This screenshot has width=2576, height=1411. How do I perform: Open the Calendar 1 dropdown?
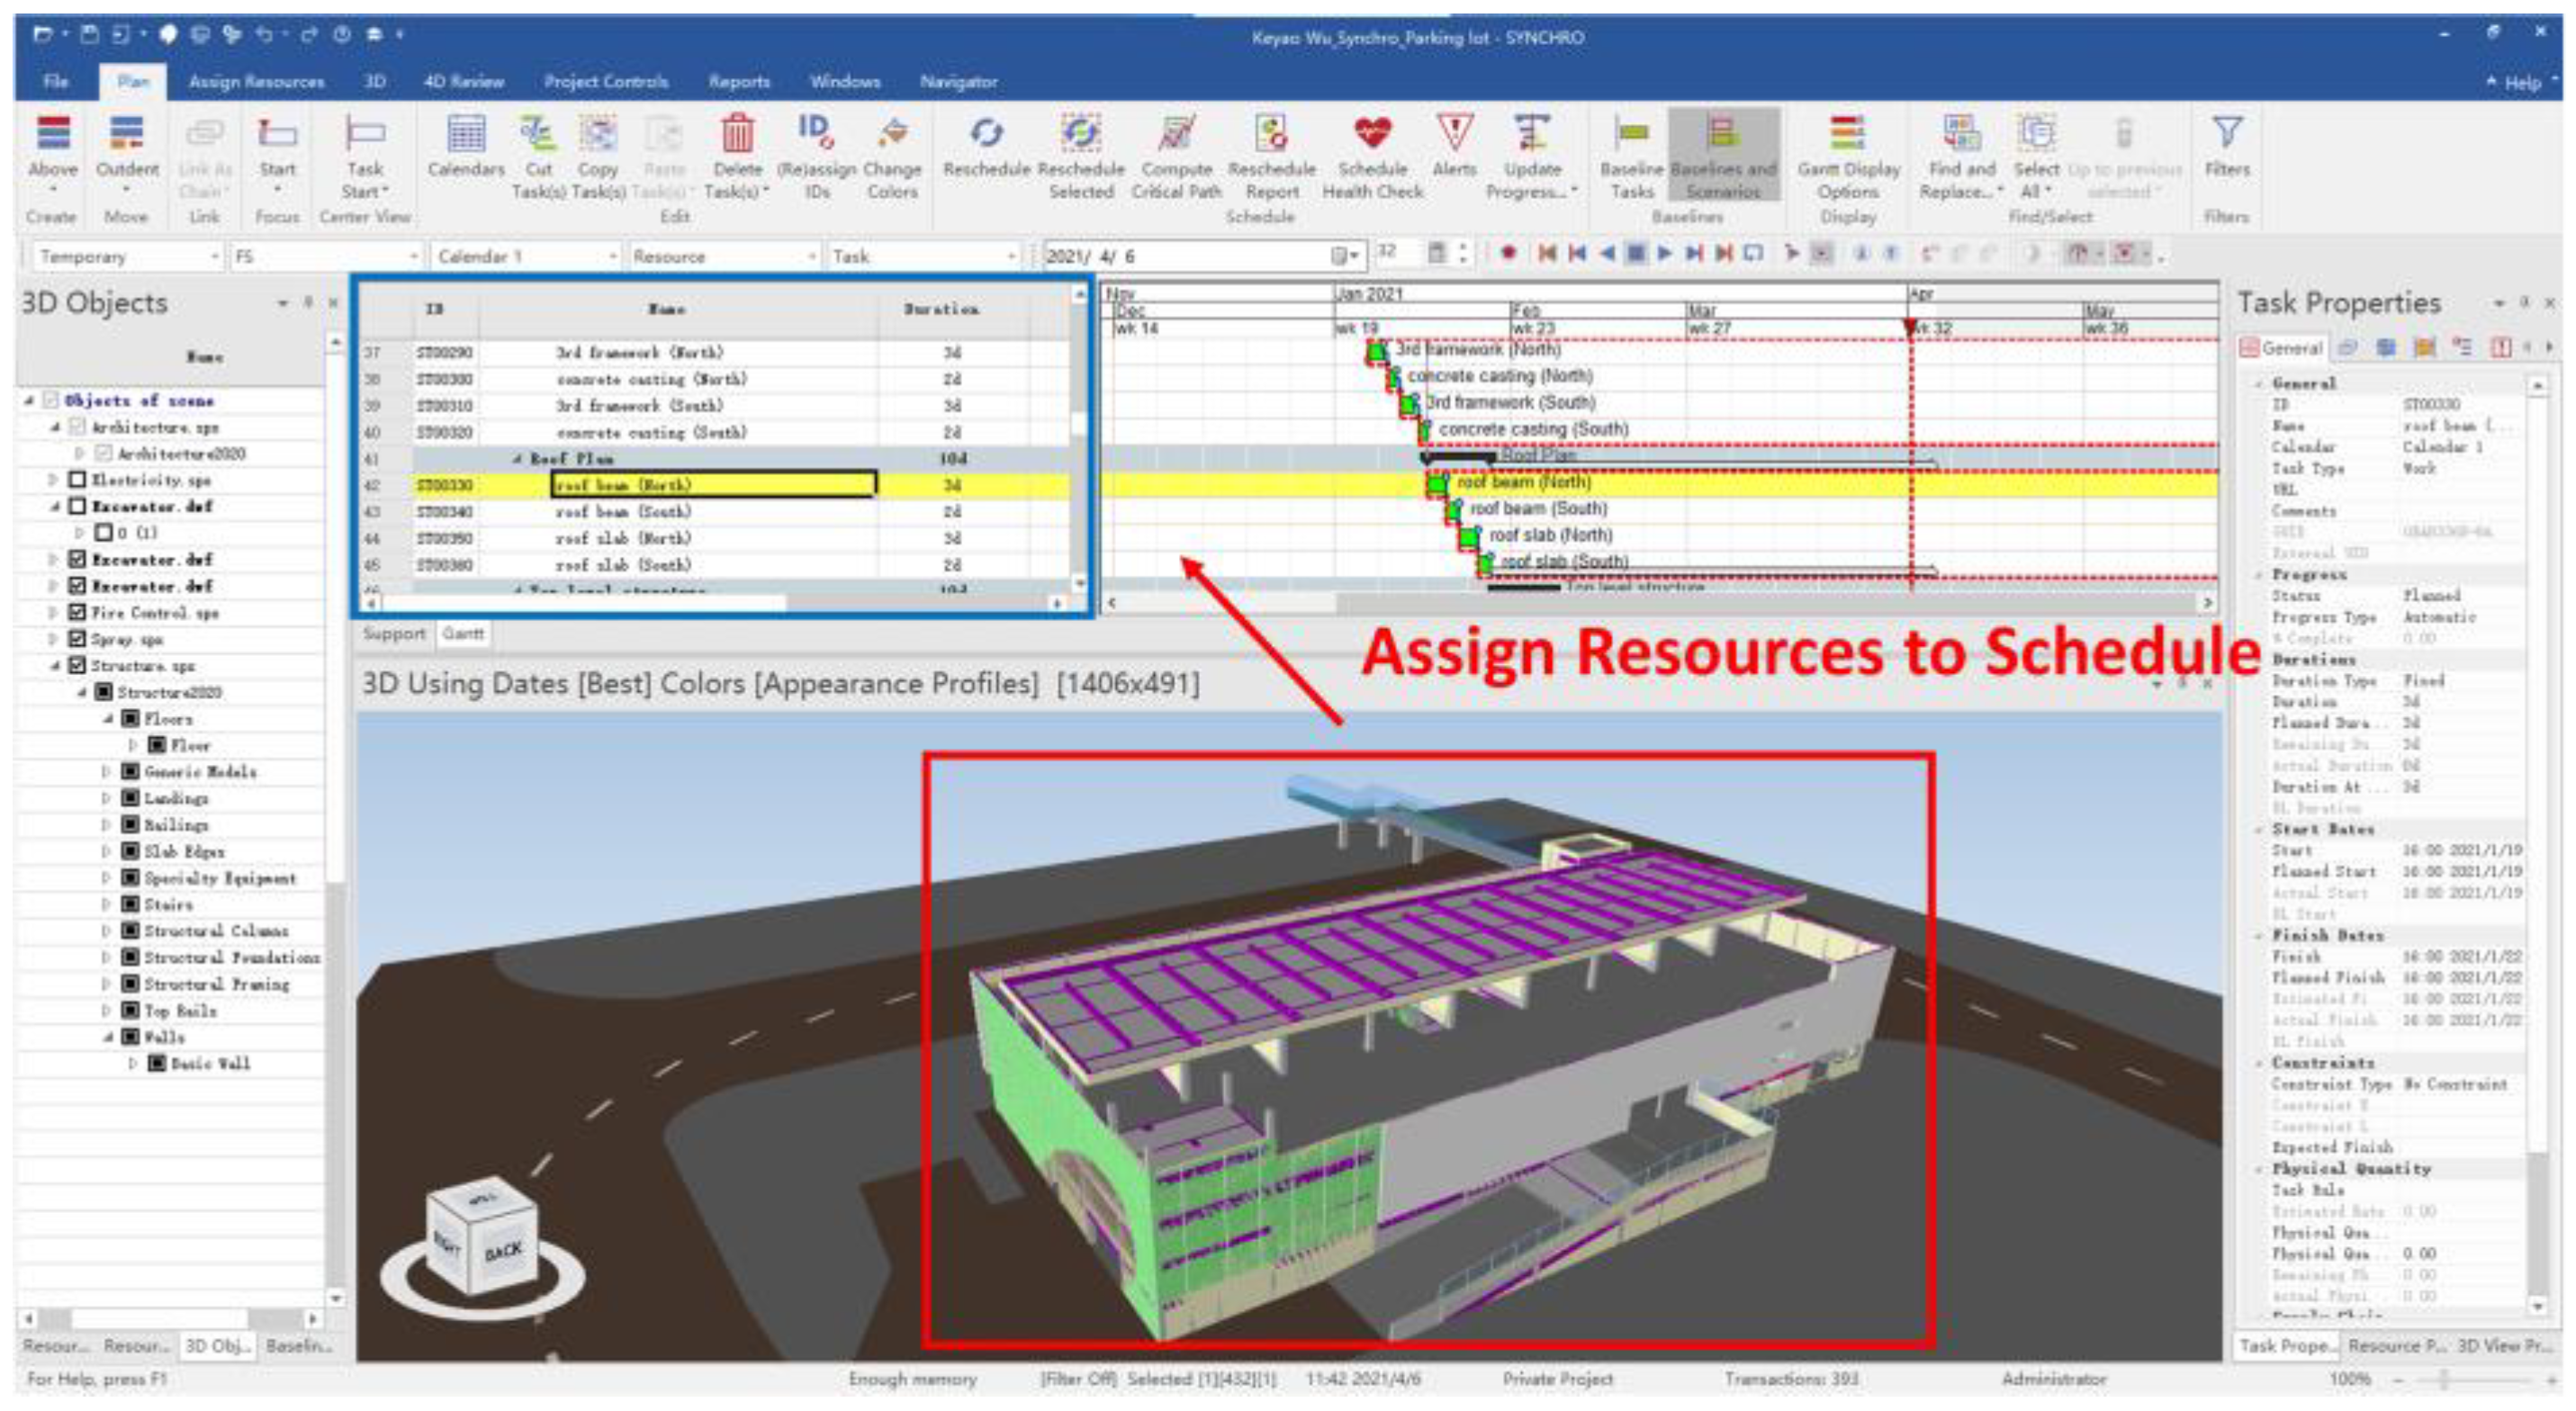[x=612, y=257]
